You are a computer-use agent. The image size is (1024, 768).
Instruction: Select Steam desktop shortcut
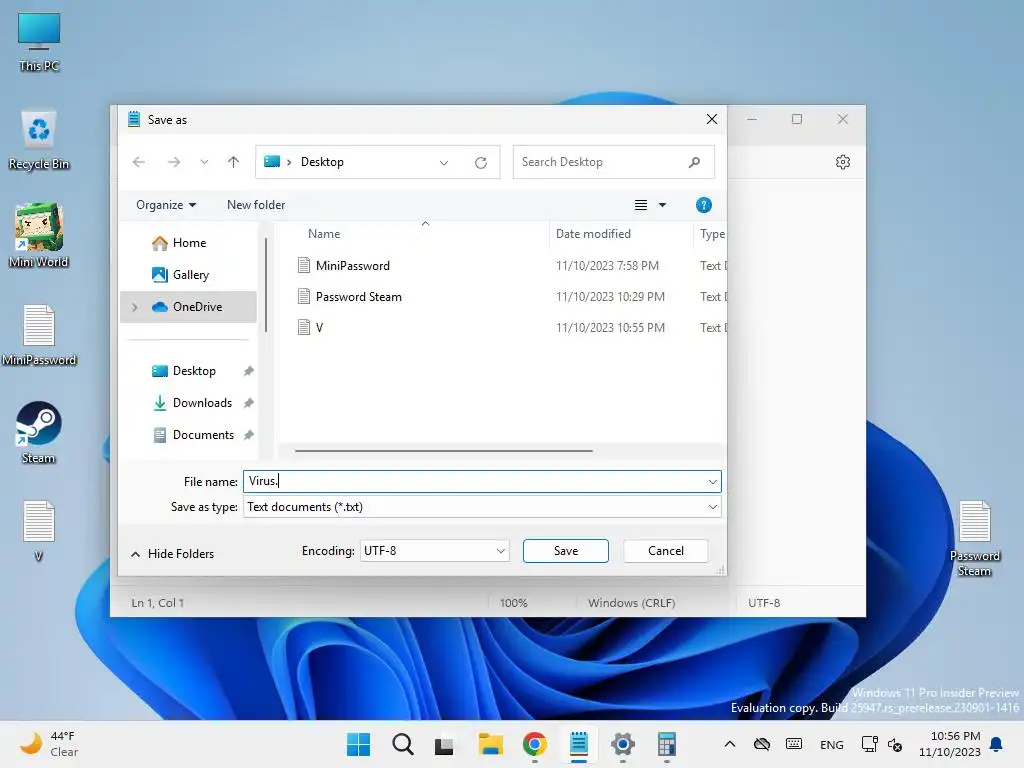(x=39, y=432)
